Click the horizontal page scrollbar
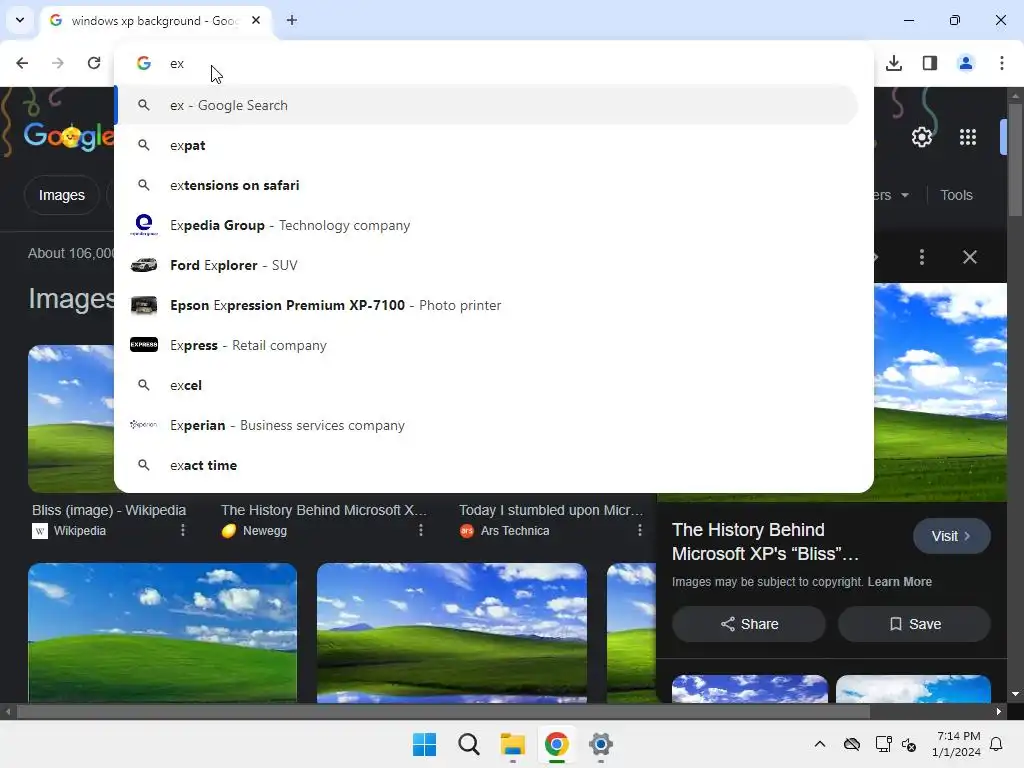The height and width of the screenshot is (768, 1024). tap(444, 711)
